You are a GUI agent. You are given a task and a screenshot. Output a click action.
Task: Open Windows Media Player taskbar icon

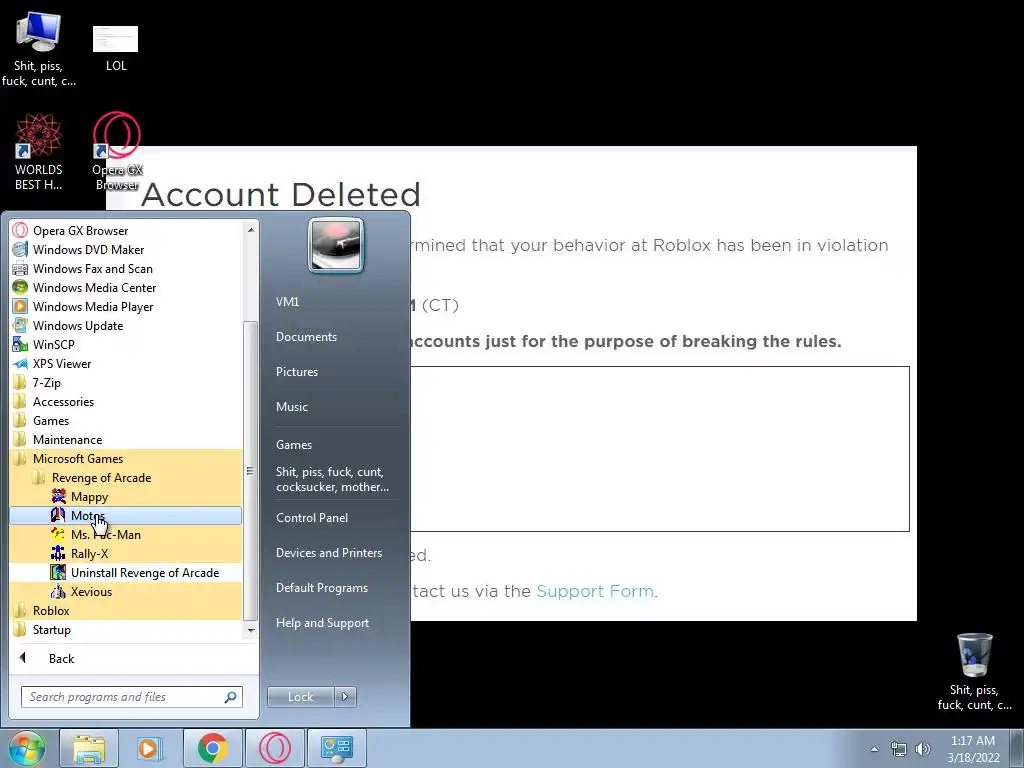(150, 748)
